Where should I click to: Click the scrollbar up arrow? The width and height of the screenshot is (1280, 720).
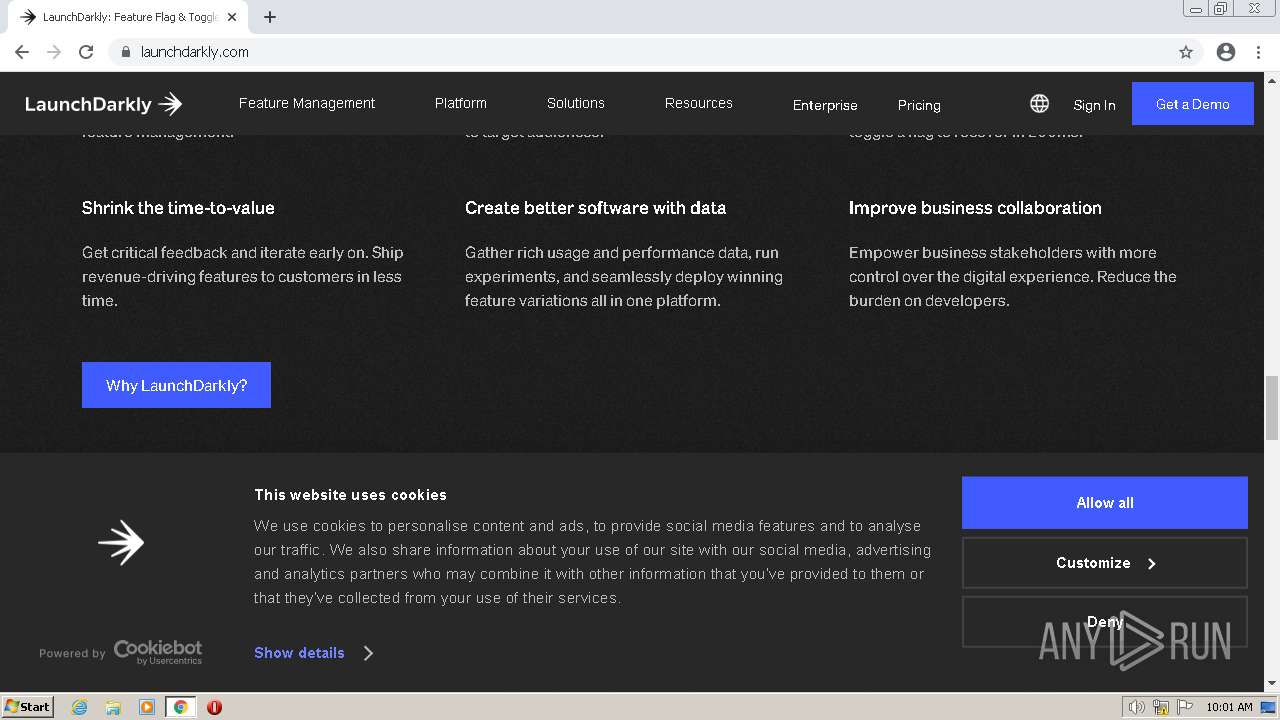click(x=1272, y=79)
